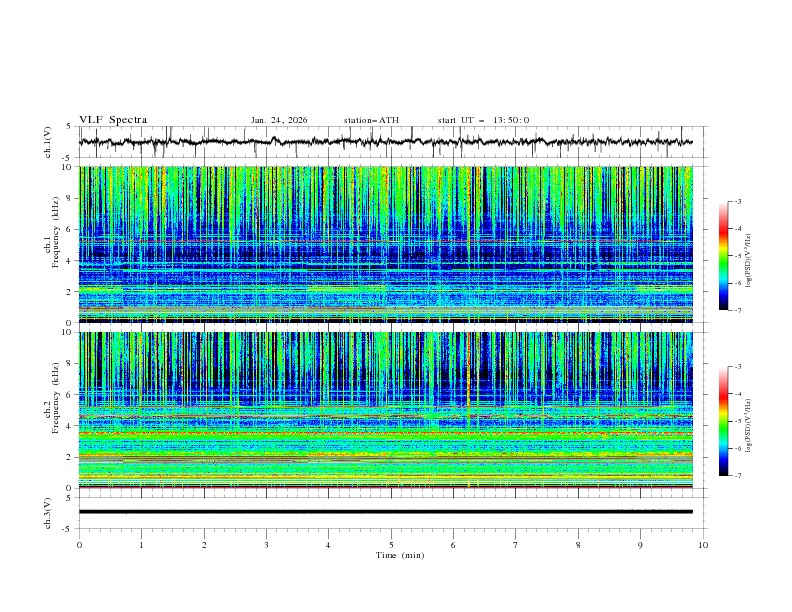Click the "0" tick on the time axis
The width and height of the screenshot is (792, 612).
pyautogui.click(x=79, y=545)
